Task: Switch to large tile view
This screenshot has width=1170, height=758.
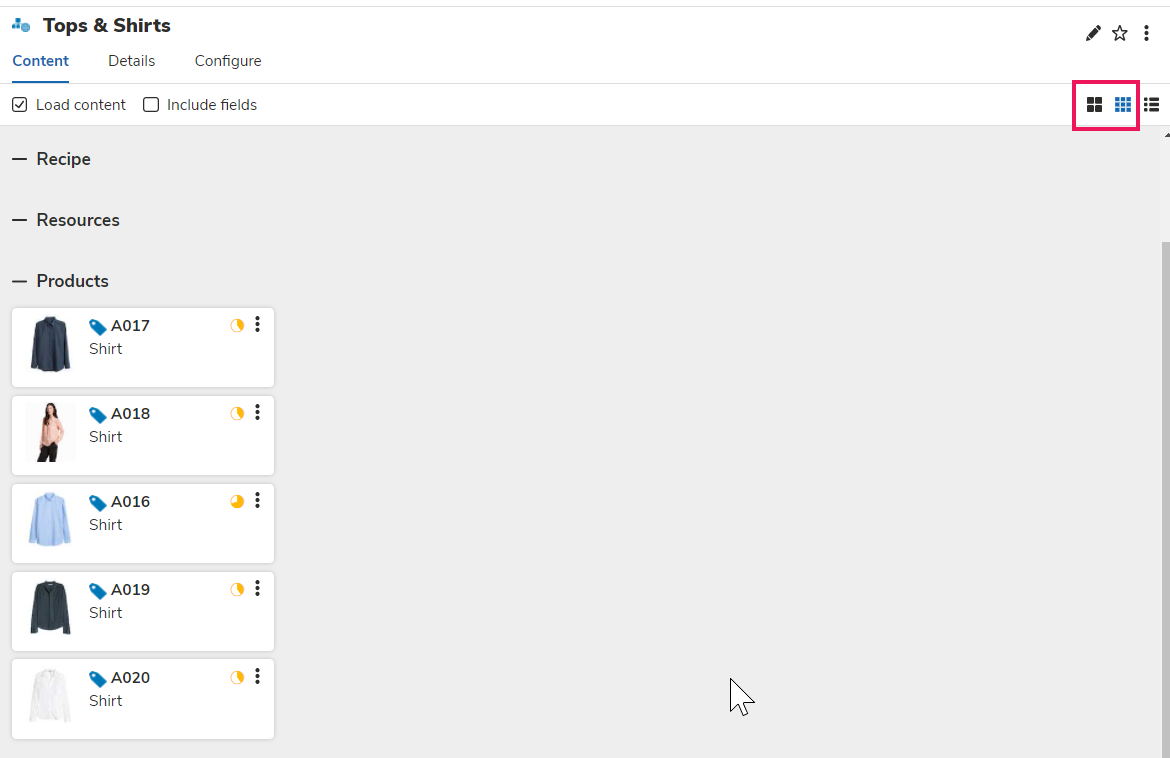Action: point(1094,104)
